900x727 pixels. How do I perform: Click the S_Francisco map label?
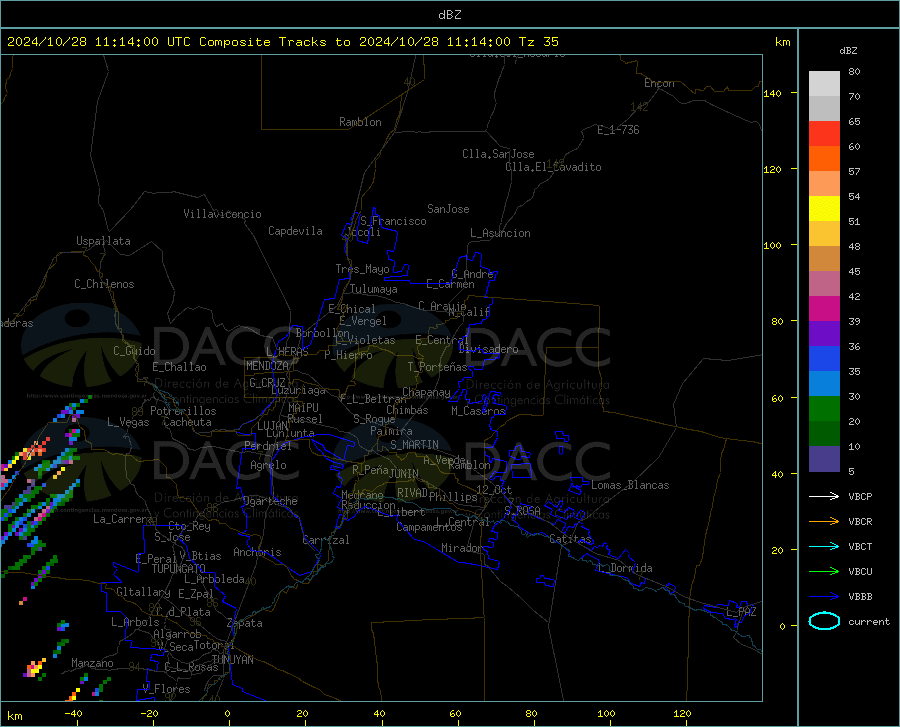click(x=393, y=221)
